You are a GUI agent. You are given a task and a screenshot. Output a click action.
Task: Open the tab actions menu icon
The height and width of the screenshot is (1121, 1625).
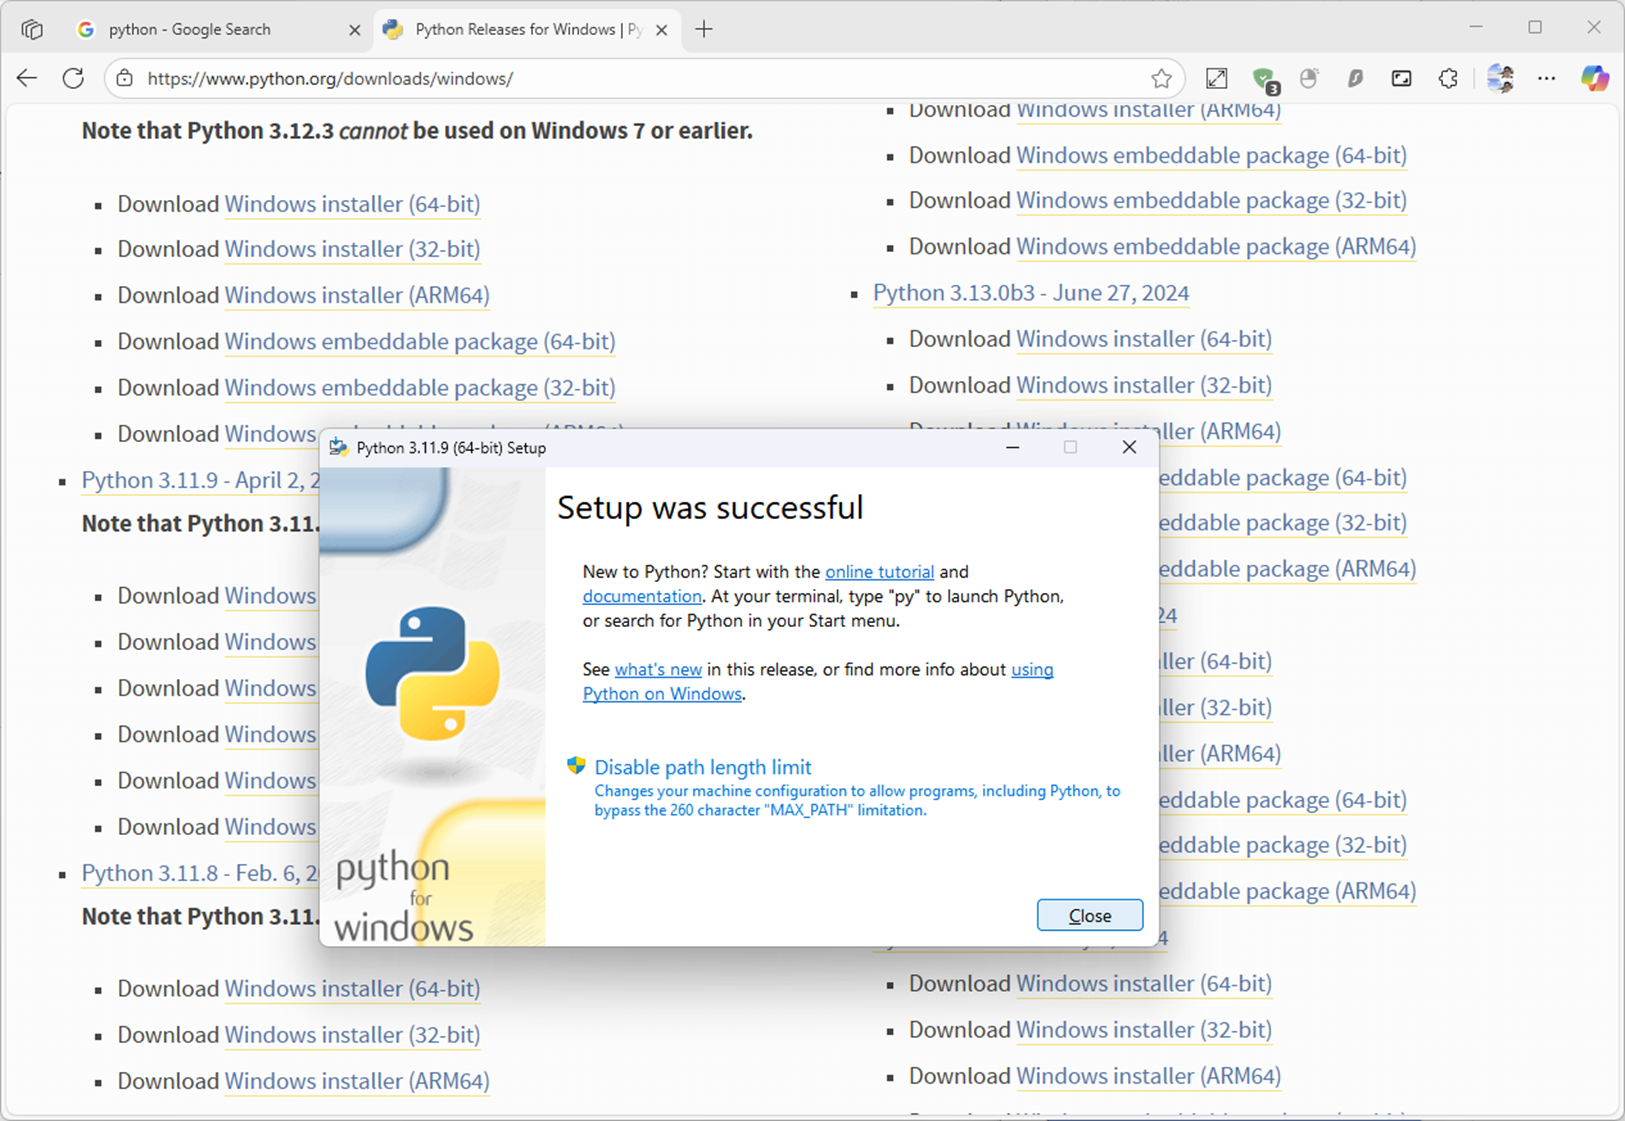pyautogui.click(x=32, y=29)
